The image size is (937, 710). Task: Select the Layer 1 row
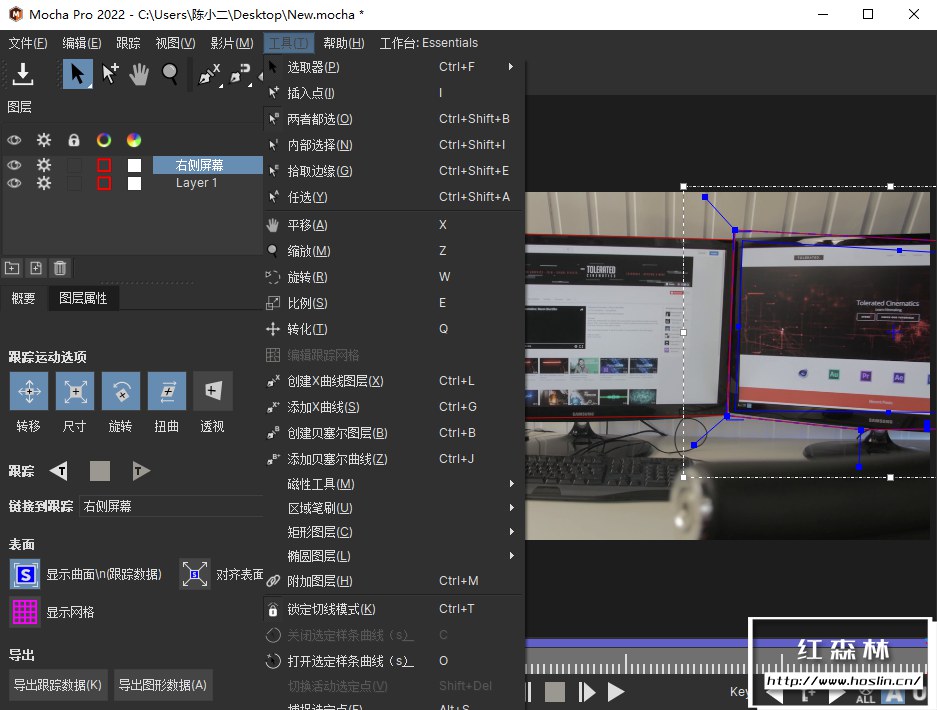pos(207,183)
